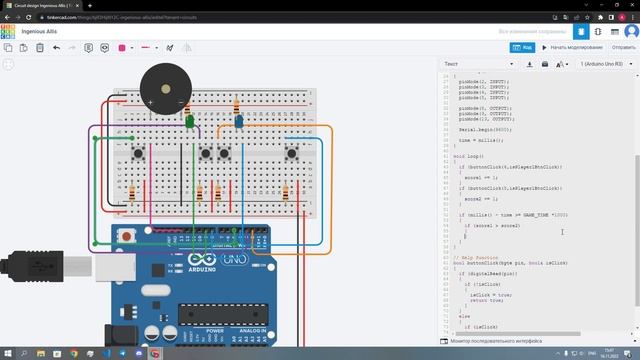Click the rightmost pushbutton on breadboard

291,153
